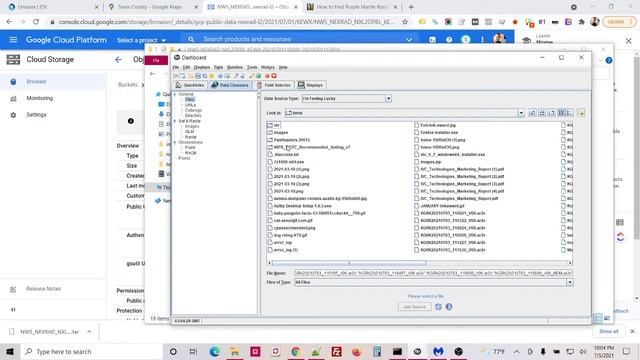Viewport: 640px width, 360px height.
Task: Click the red stop icon at toolbar end
Action: click(x=274, y=76)
